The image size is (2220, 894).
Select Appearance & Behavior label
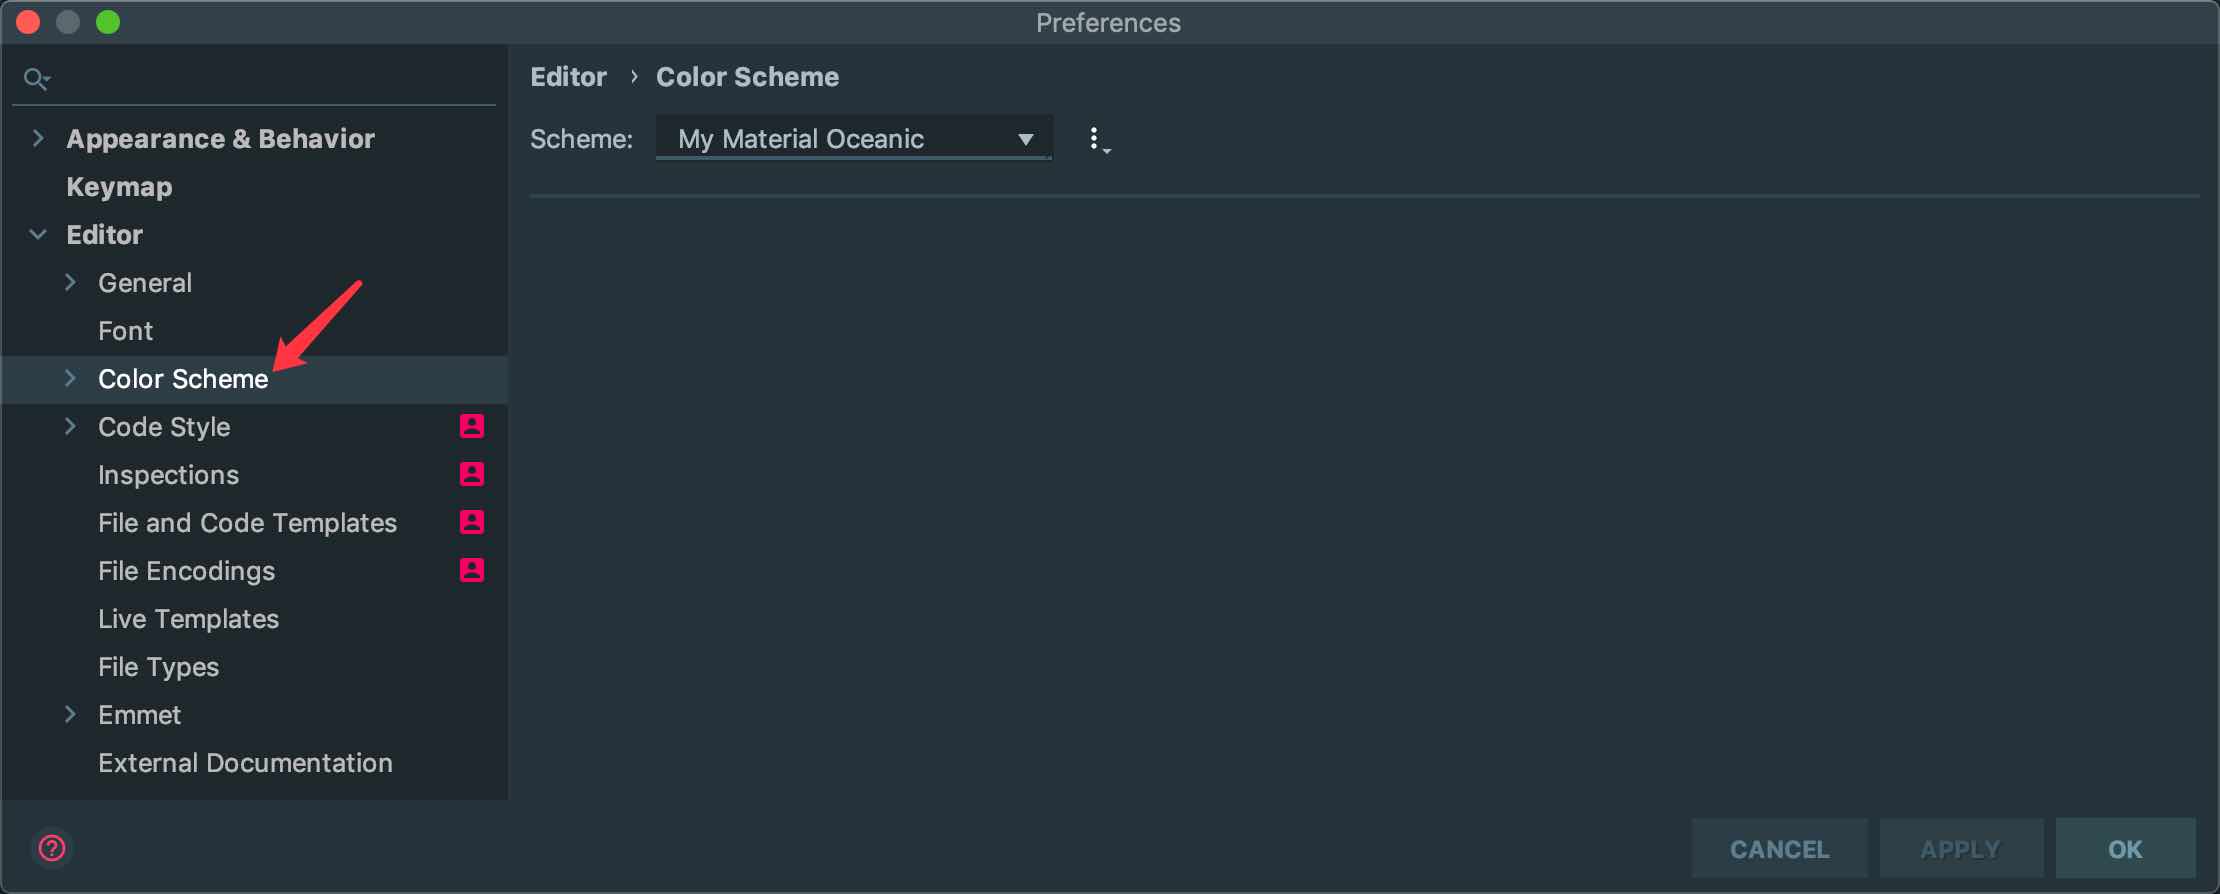pyautogui.click(x=220, y=139)
